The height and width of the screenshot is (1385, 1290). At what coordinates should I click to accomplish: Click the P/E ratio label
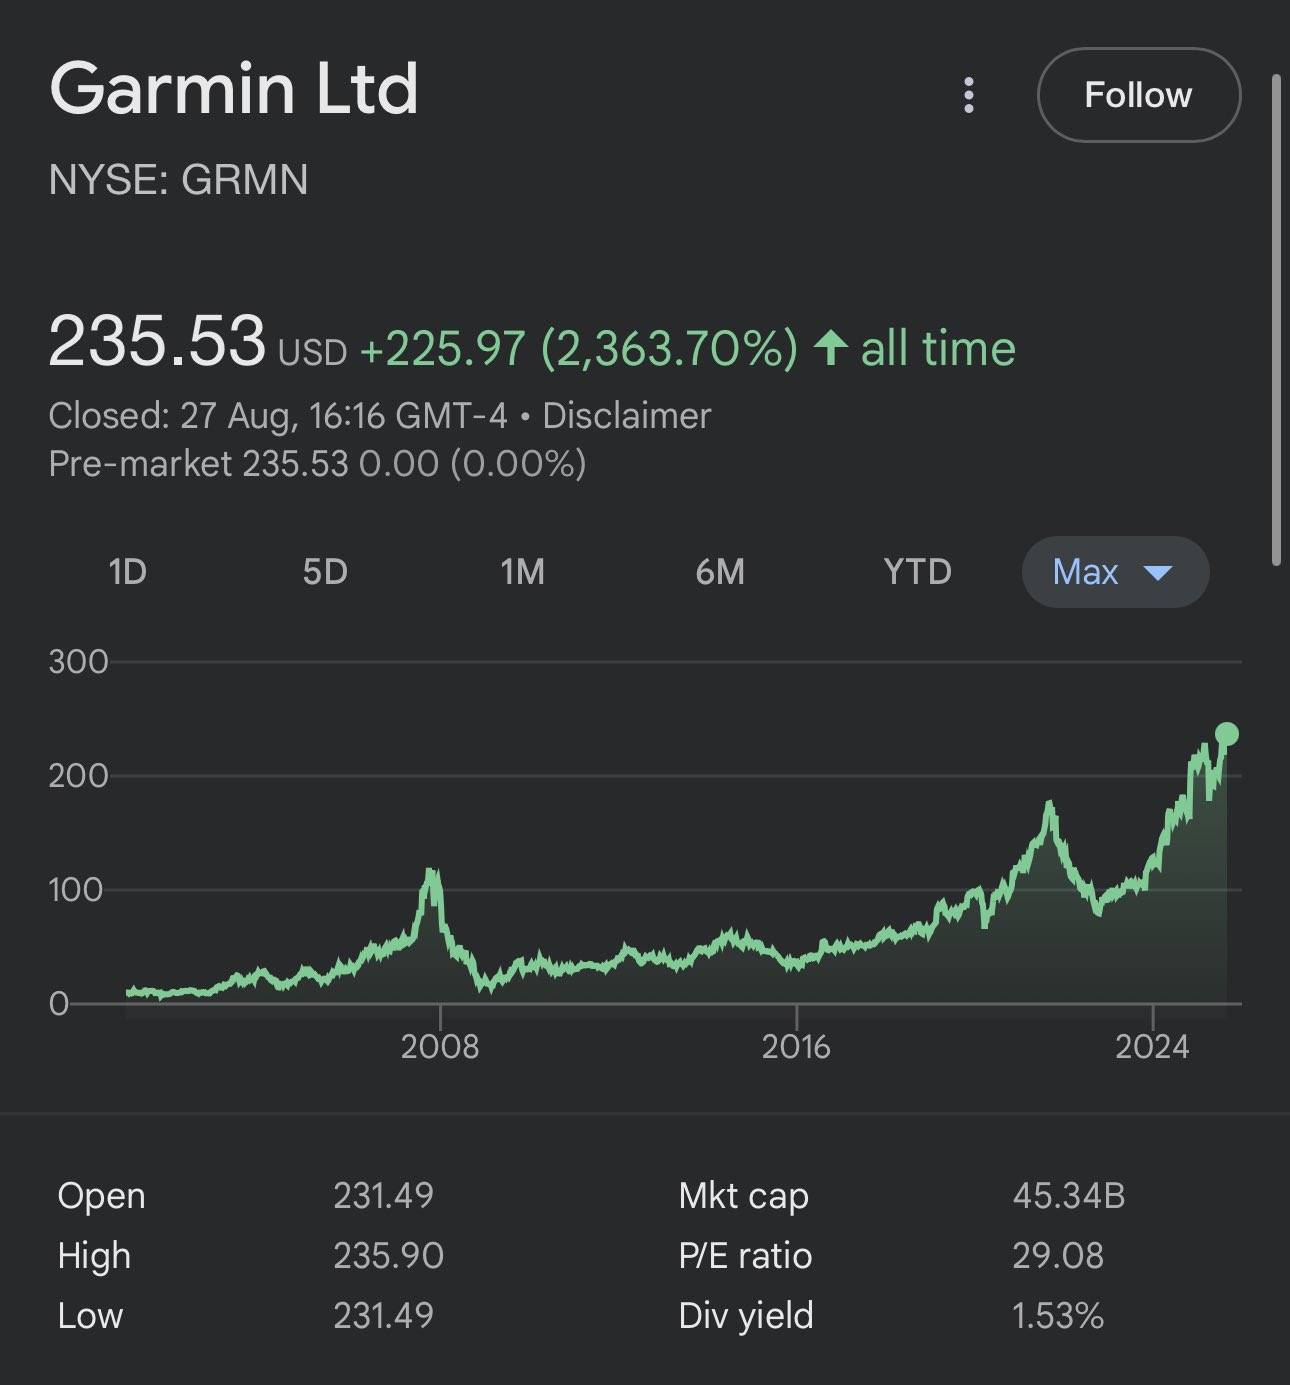(x=745, y=1255)
